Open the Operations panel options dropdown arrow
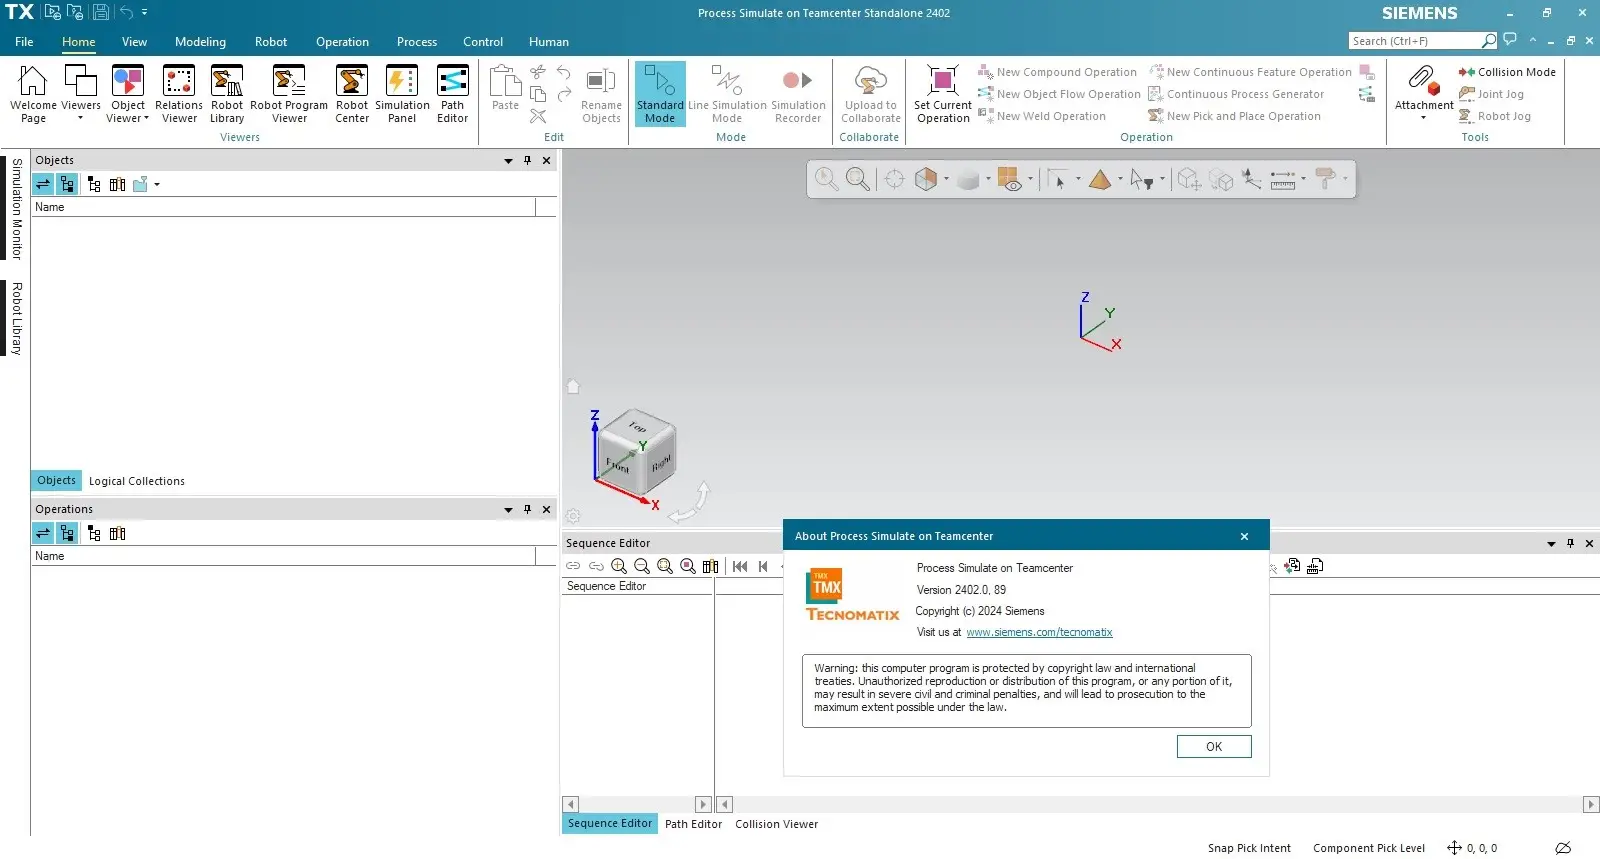 508,510
